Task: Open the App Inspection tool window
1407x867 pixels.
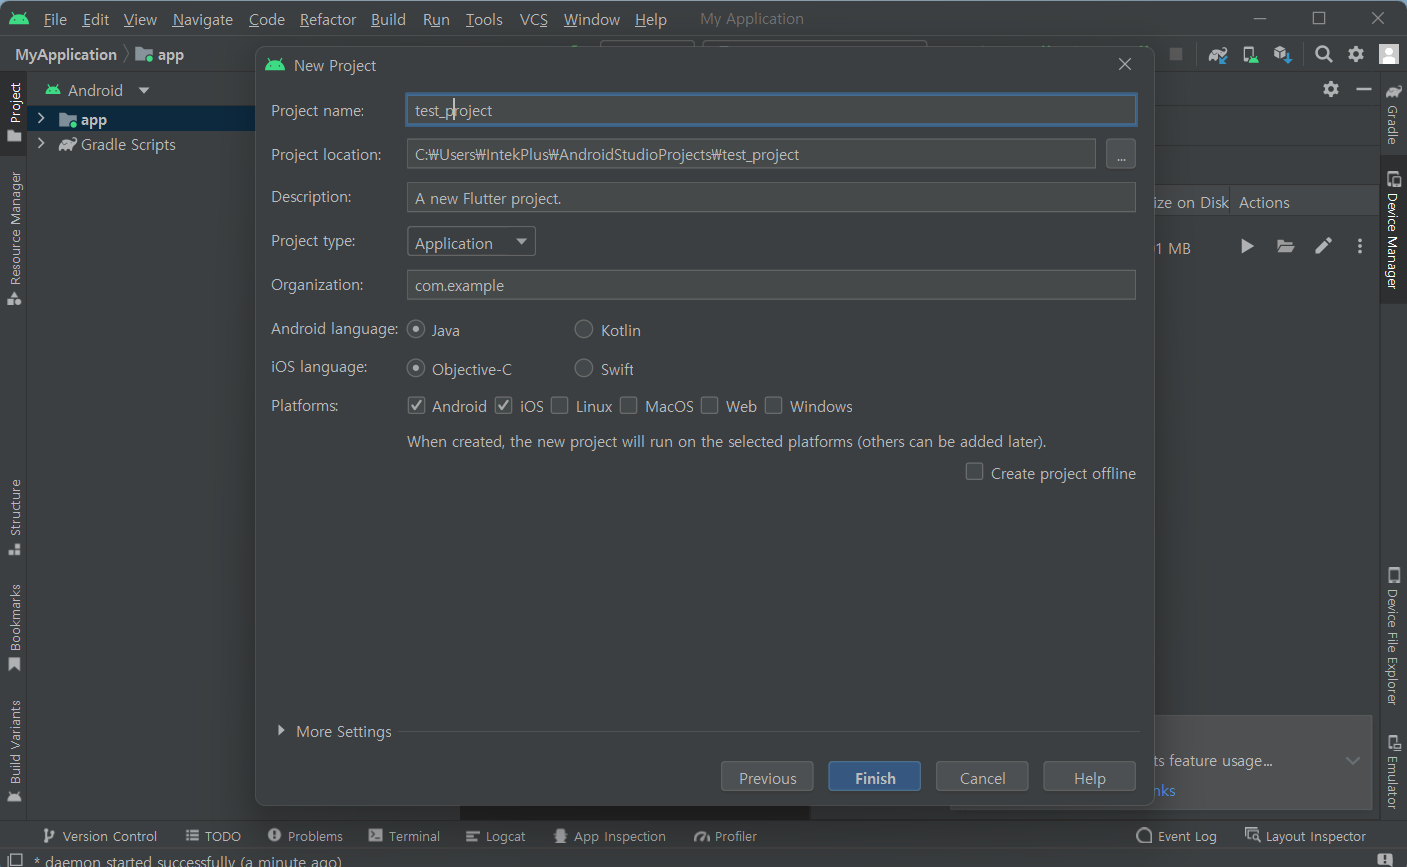Action: tap(609, 836)
